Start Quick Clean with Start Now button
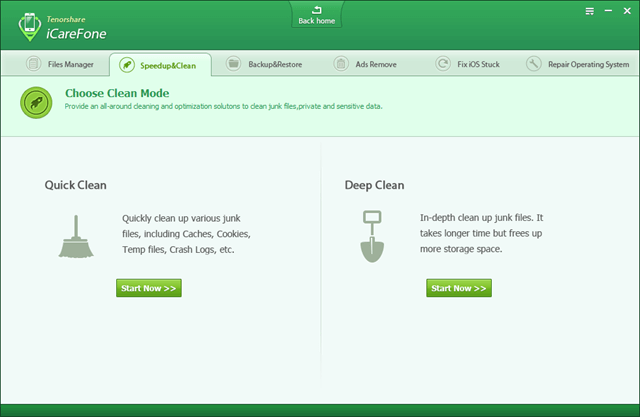The image size is (640, 417). pos(149,288)
